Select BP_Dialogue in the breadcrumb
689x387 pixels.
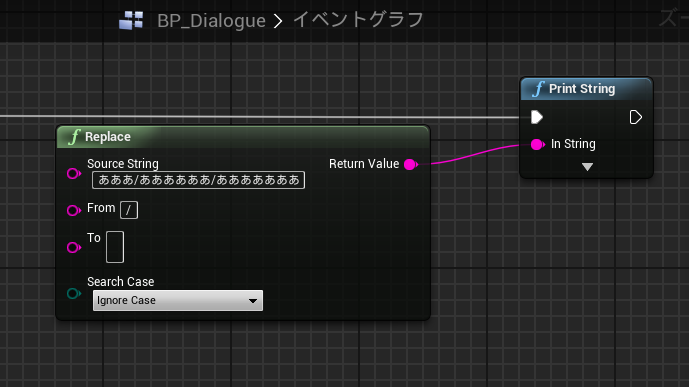211,21
